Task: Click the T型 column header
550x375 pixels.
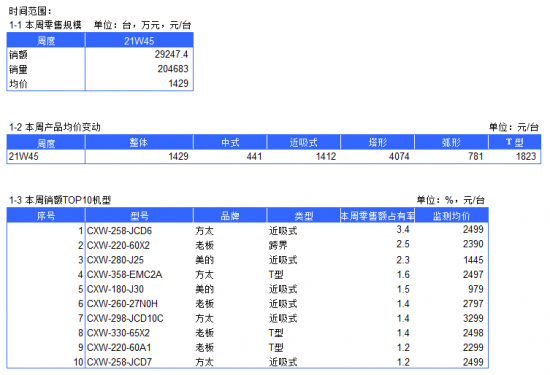Action: [515, 142]
